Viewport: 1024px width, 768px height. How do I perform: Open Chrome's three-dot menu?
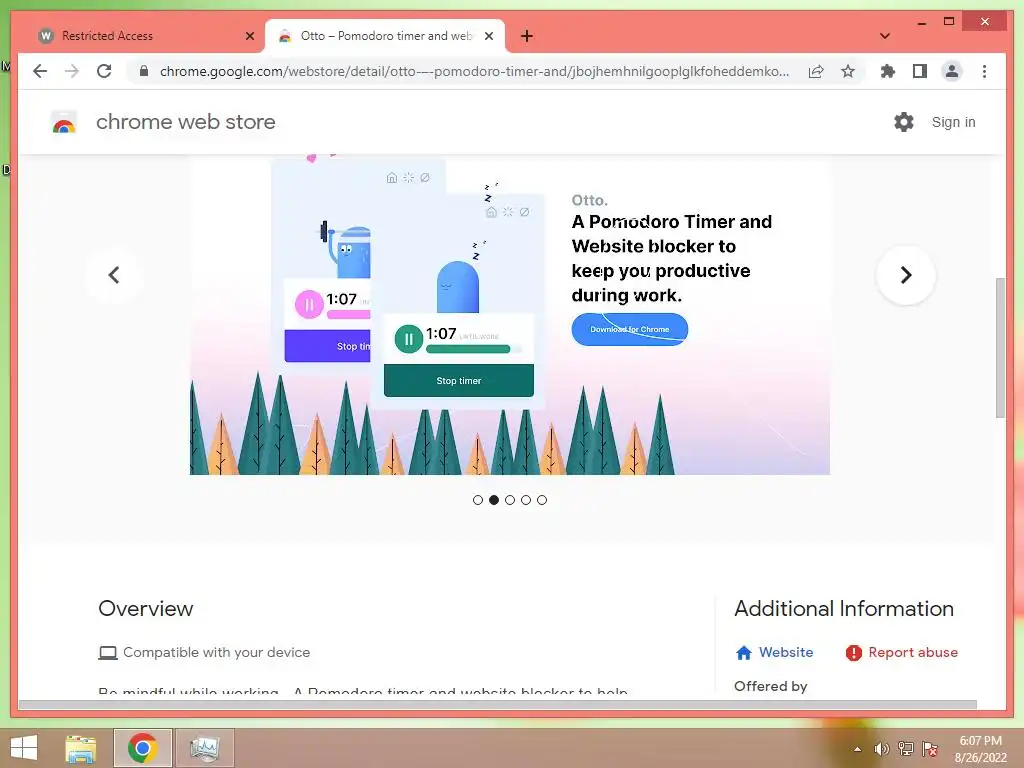[x=984, y=71]
